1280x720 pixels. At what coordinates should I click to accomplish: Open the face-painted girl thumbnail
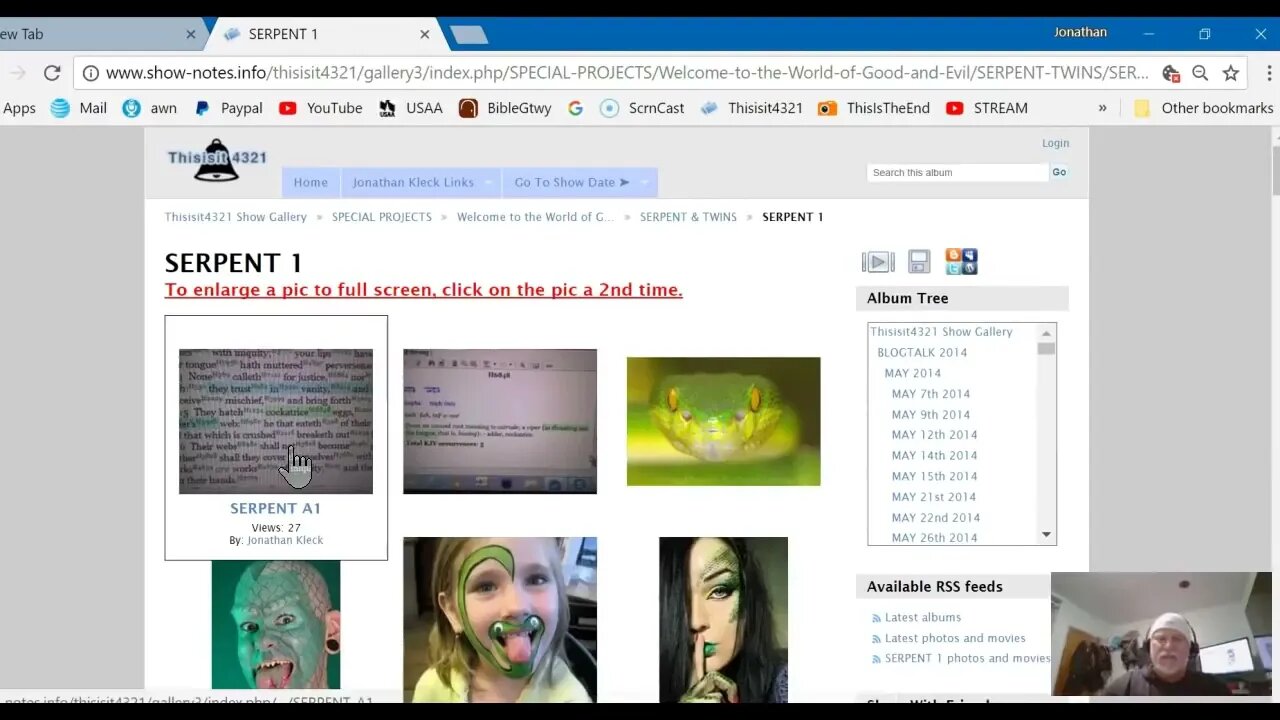point(500,620)
